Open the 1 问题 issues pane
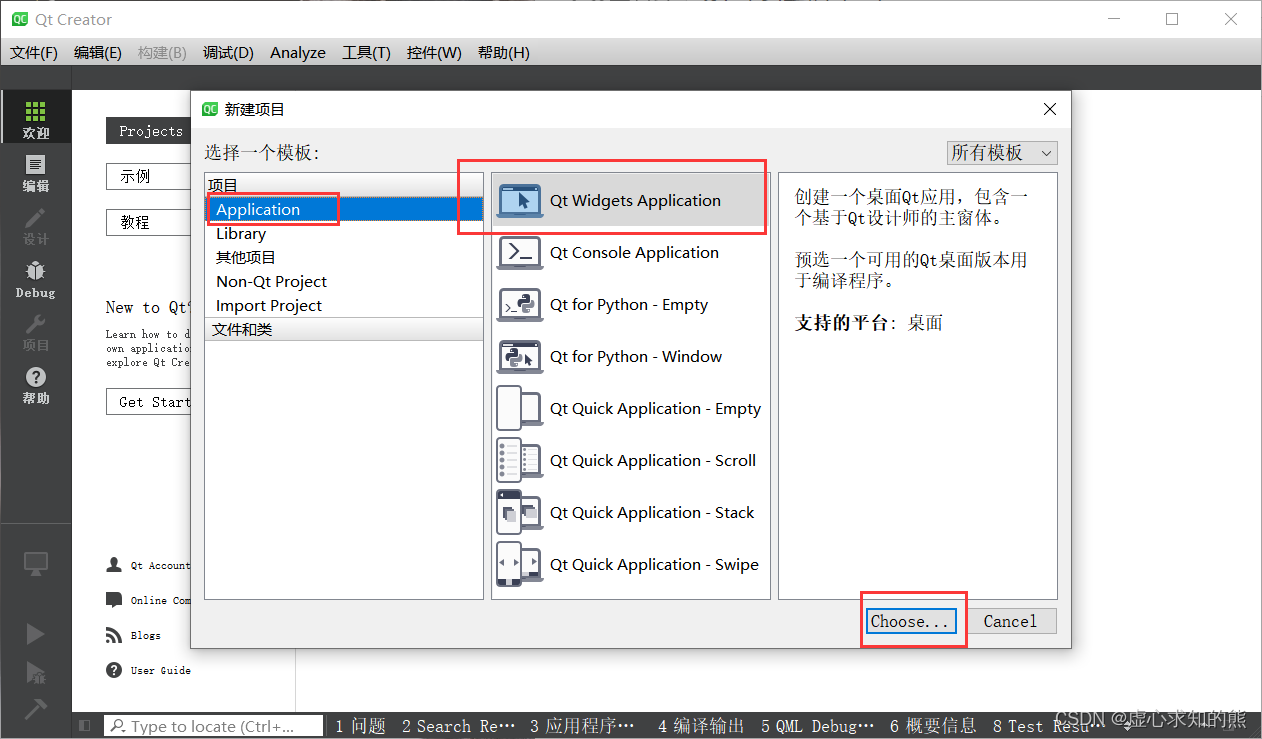This screenshot has width=1262, height=739. click(360, 726)
